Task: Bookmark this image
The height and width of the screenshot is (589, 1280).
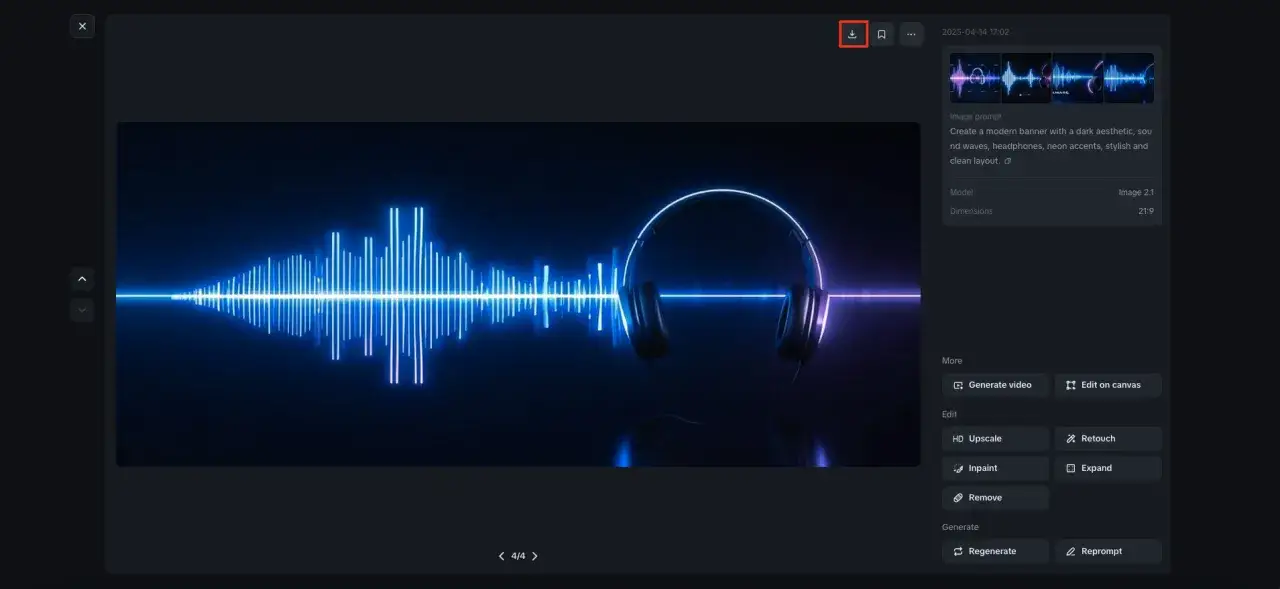Action: 881,33
